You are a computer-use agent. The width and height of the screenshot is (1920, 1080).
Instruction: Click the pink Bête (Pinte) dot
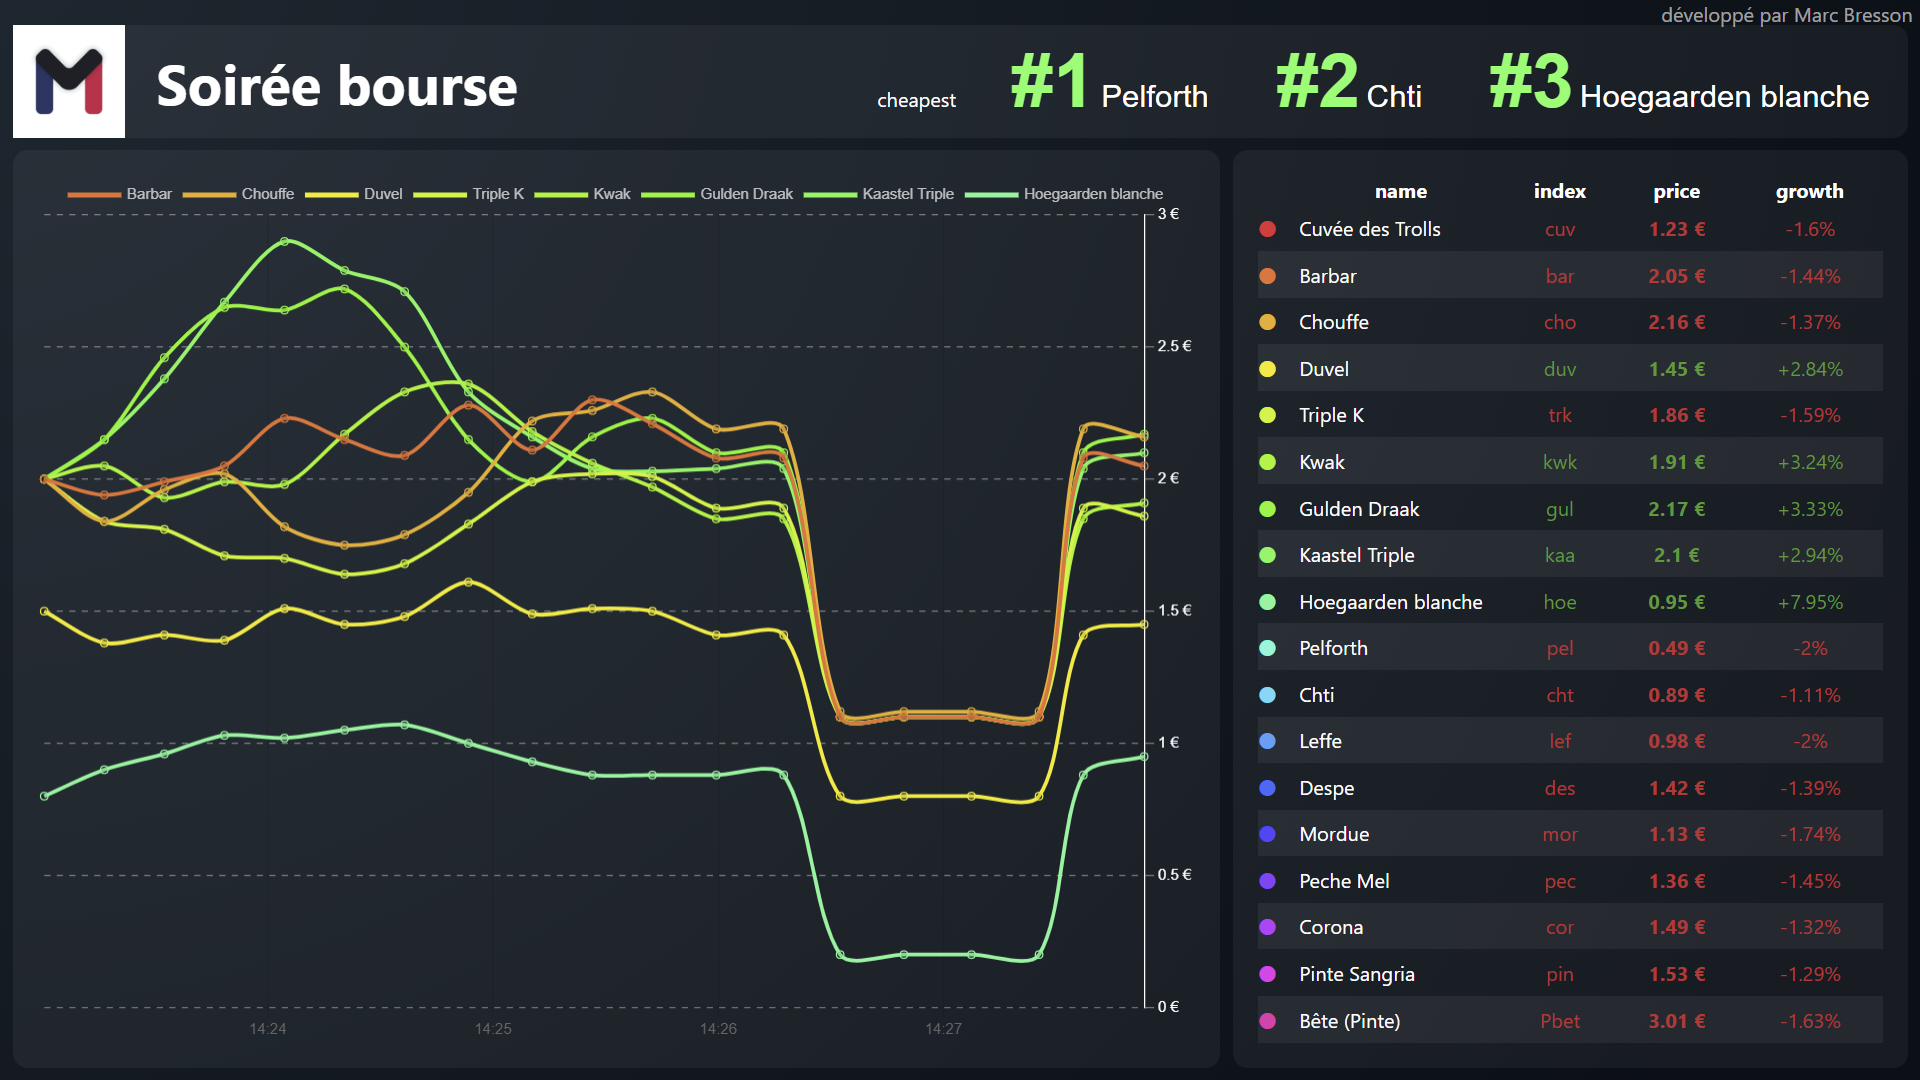1267,1021
